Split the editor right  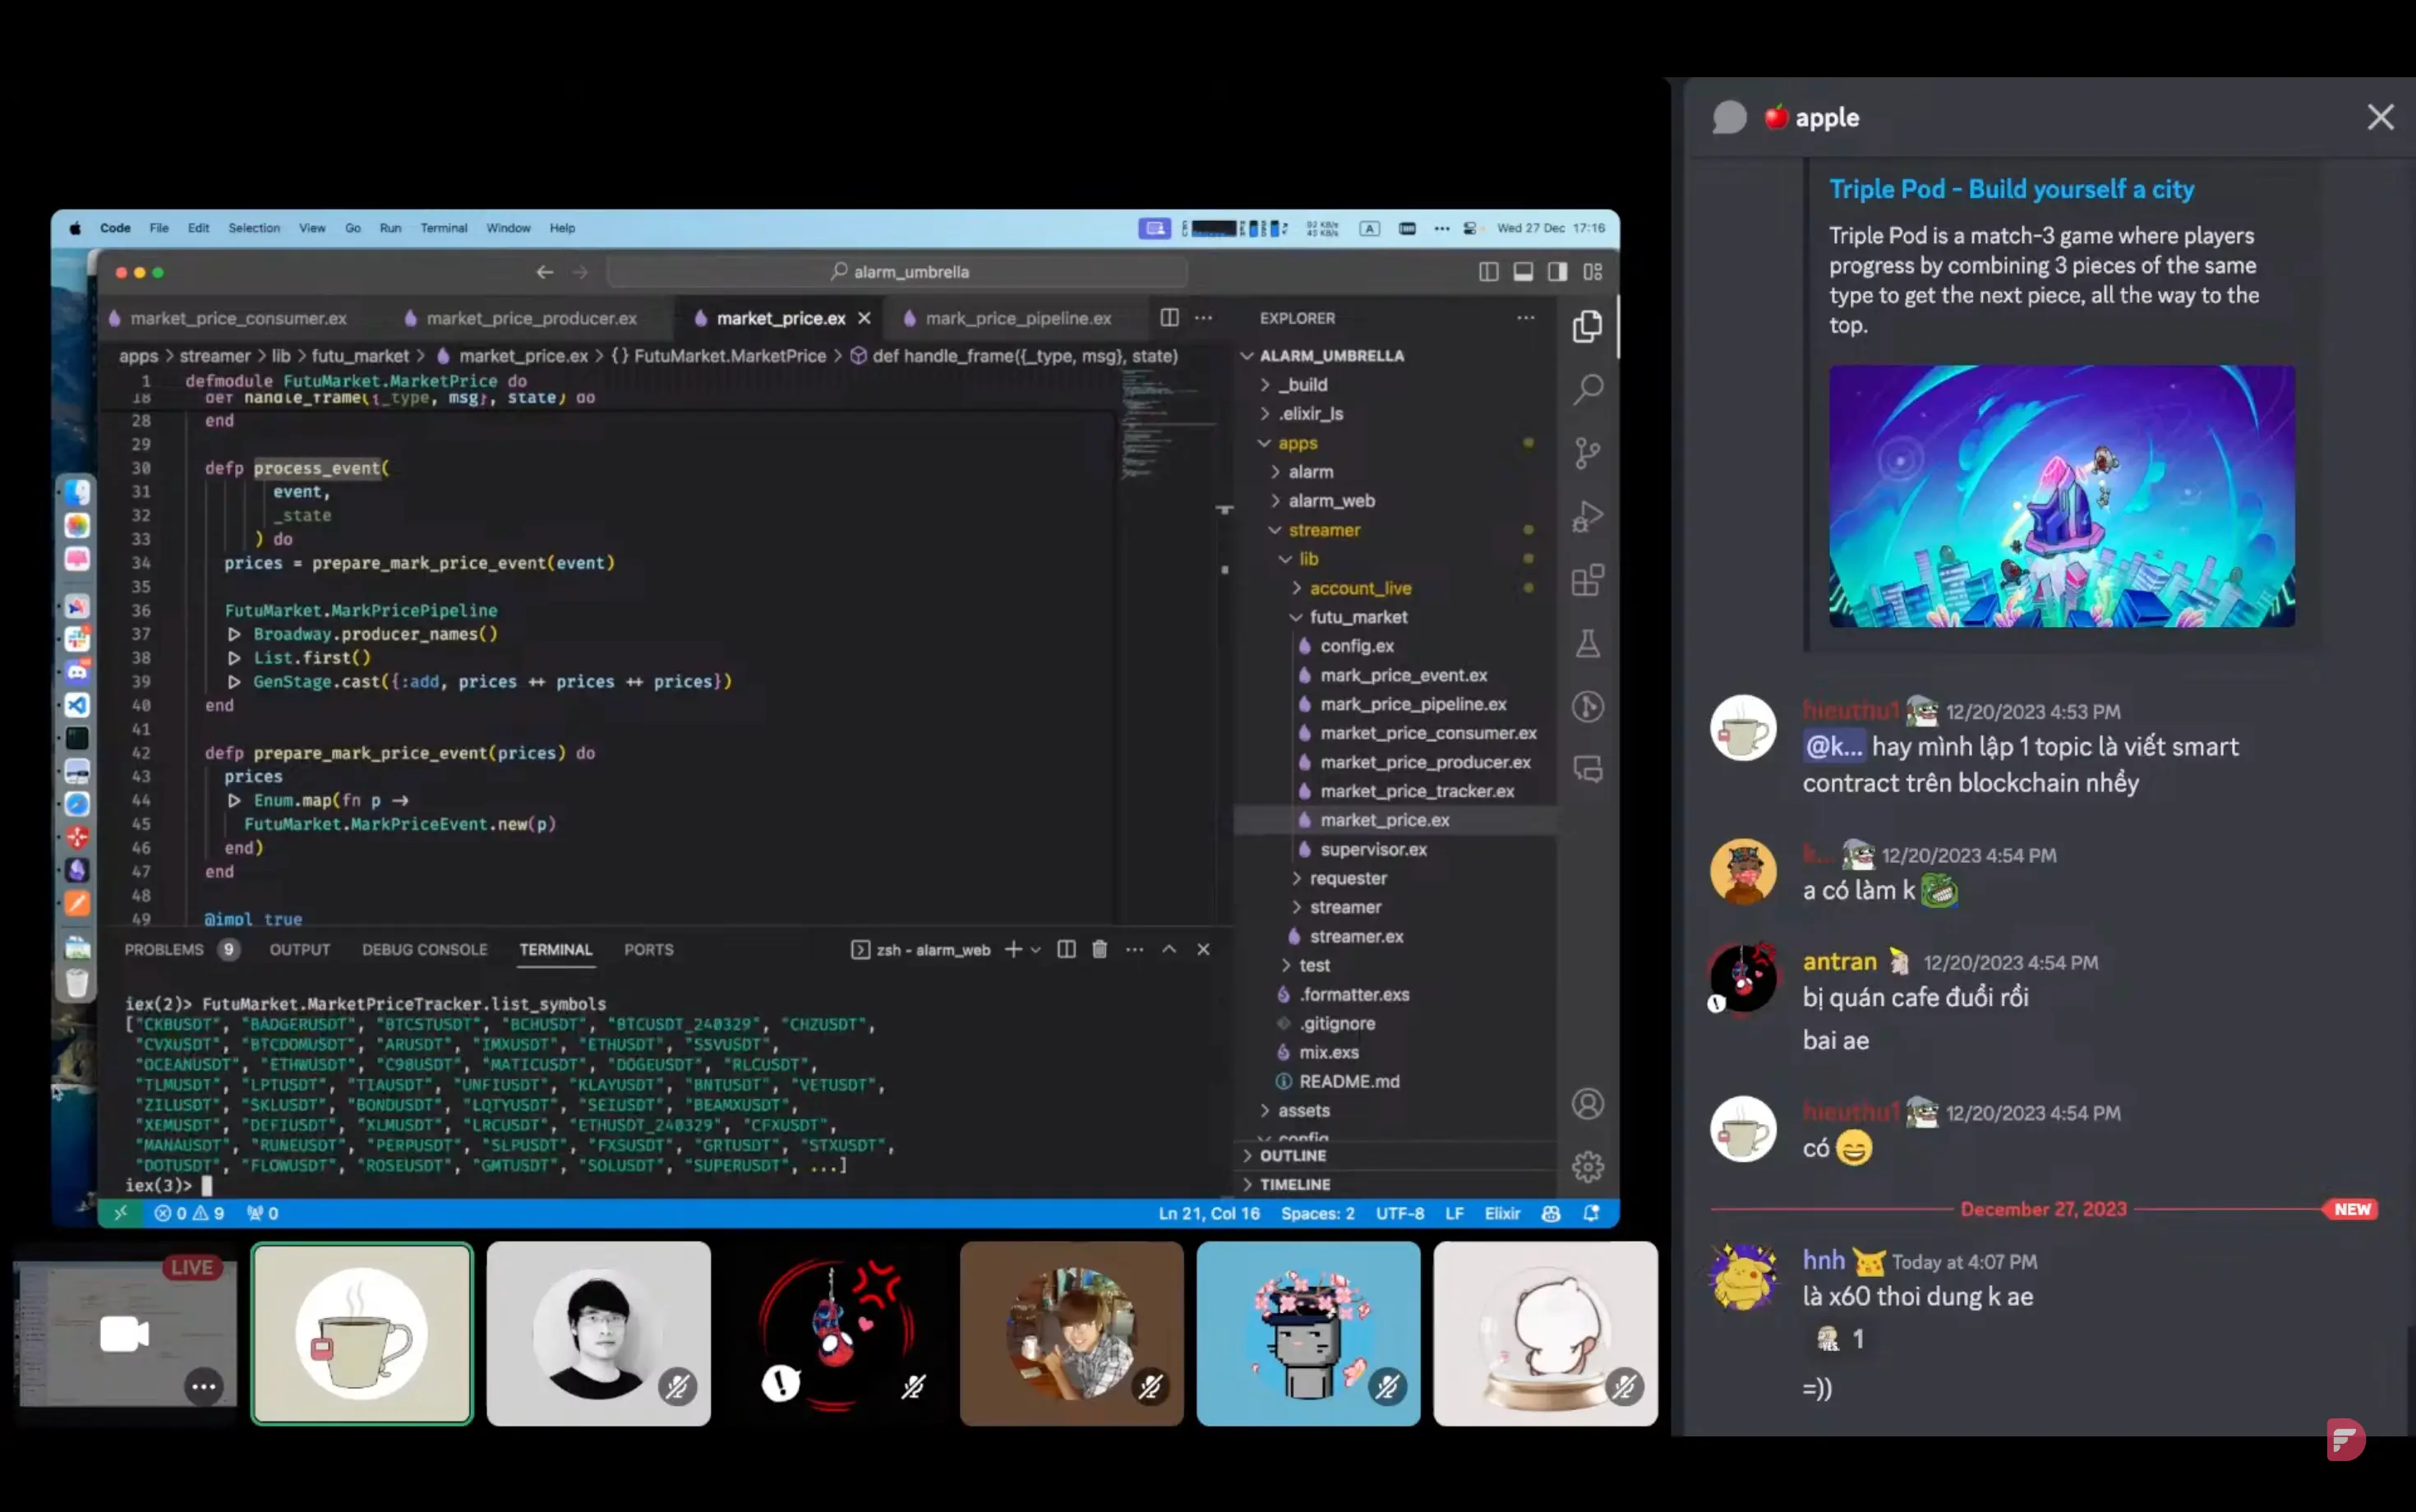point(1169,318)
